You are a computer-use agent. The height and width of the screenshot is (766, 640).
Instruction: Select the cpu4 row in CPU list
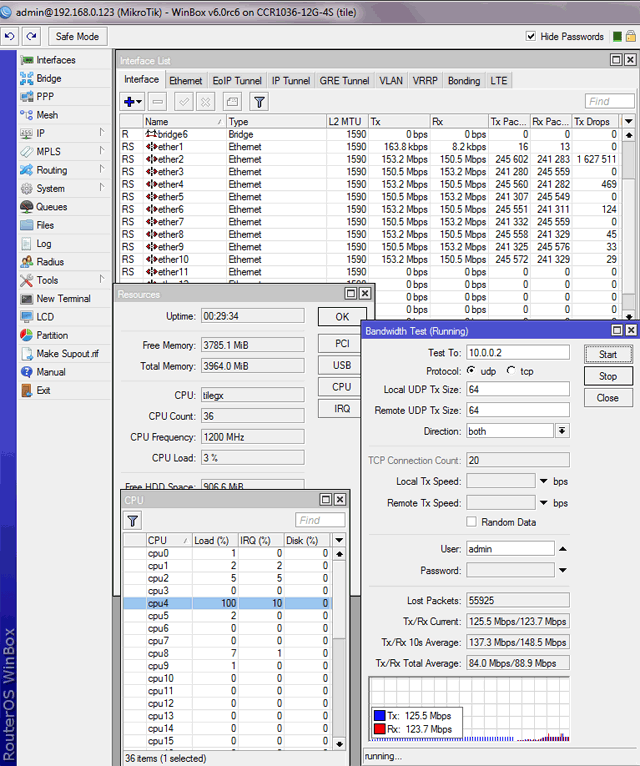tap(227, 603)
